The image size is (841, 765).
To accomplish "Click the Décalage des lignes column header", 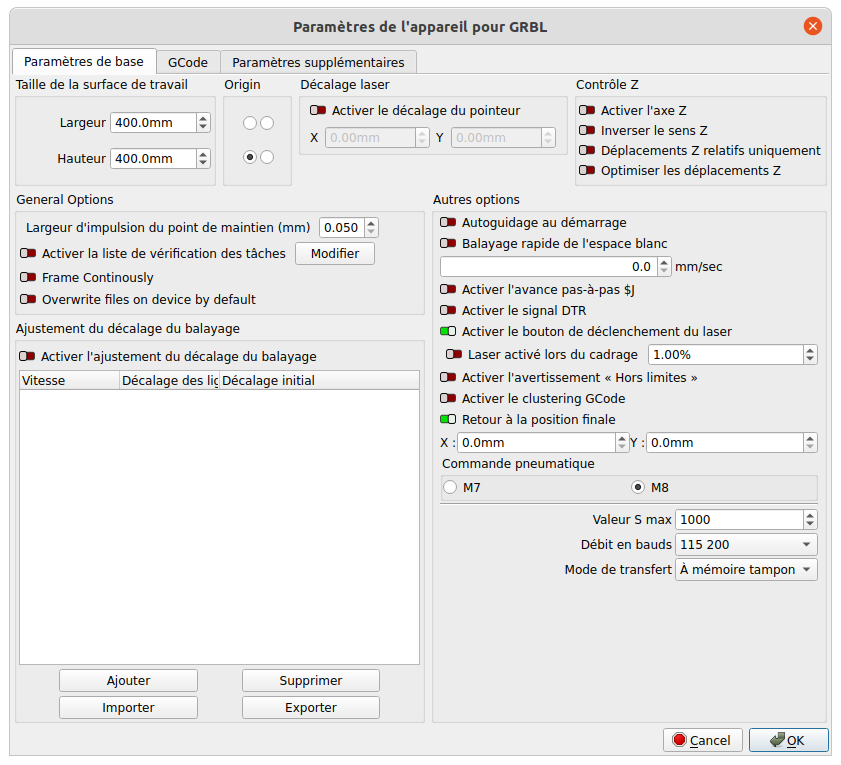I will click(169, 380).
